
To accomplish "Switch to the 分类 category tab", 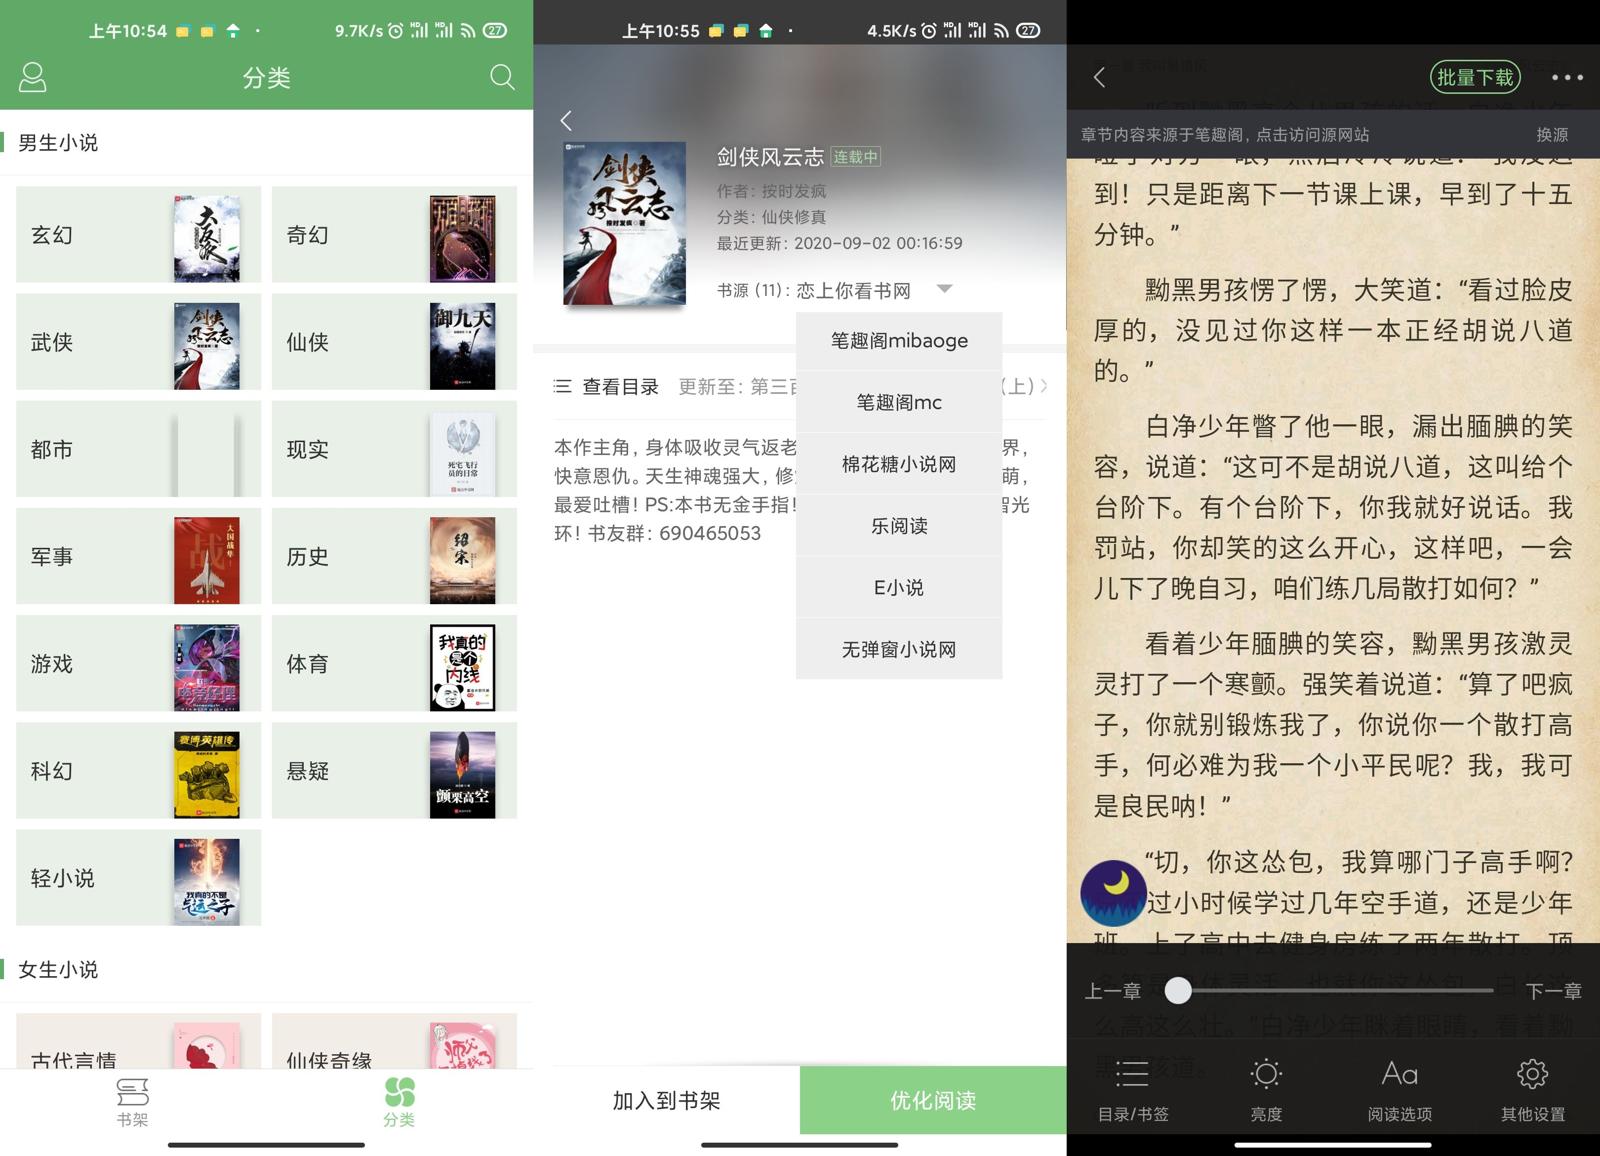I will click(399, 1101).
